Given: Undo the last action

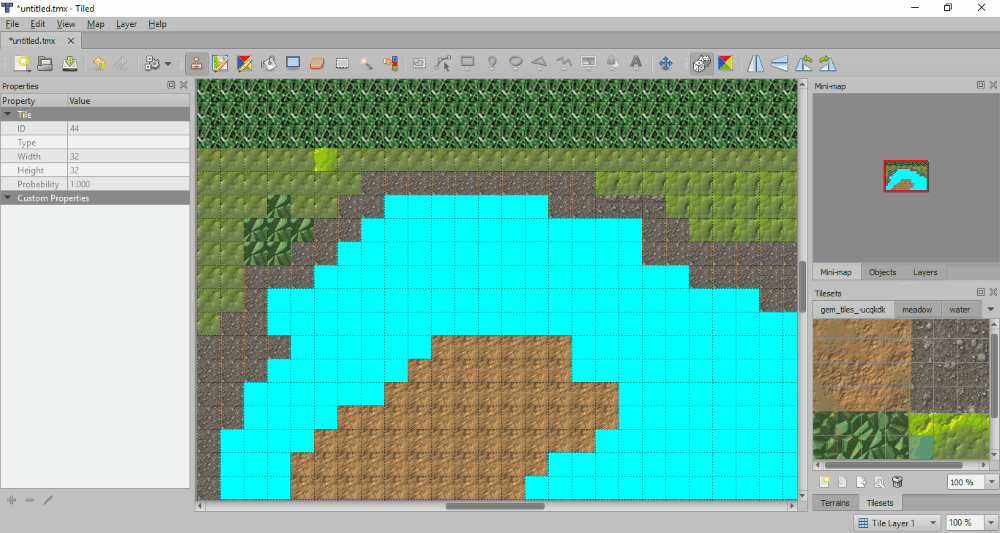Looking at the screenshot, I should [99, 63].
